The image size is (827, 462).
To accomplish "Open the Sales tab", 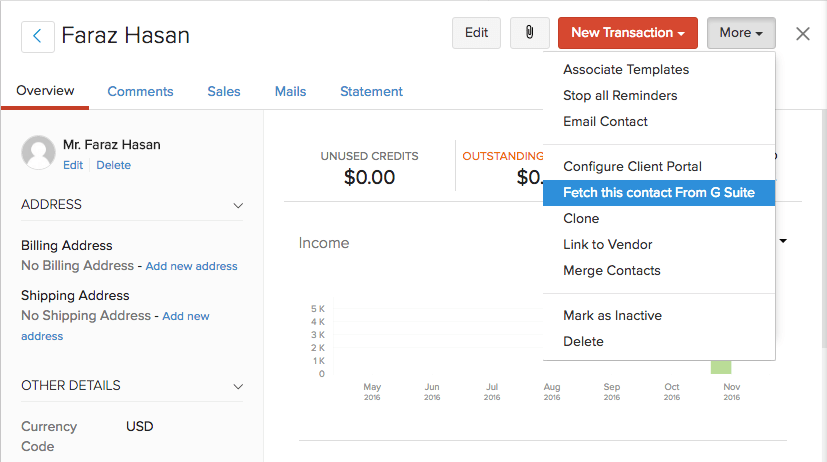I will click(x=224, y=91).
